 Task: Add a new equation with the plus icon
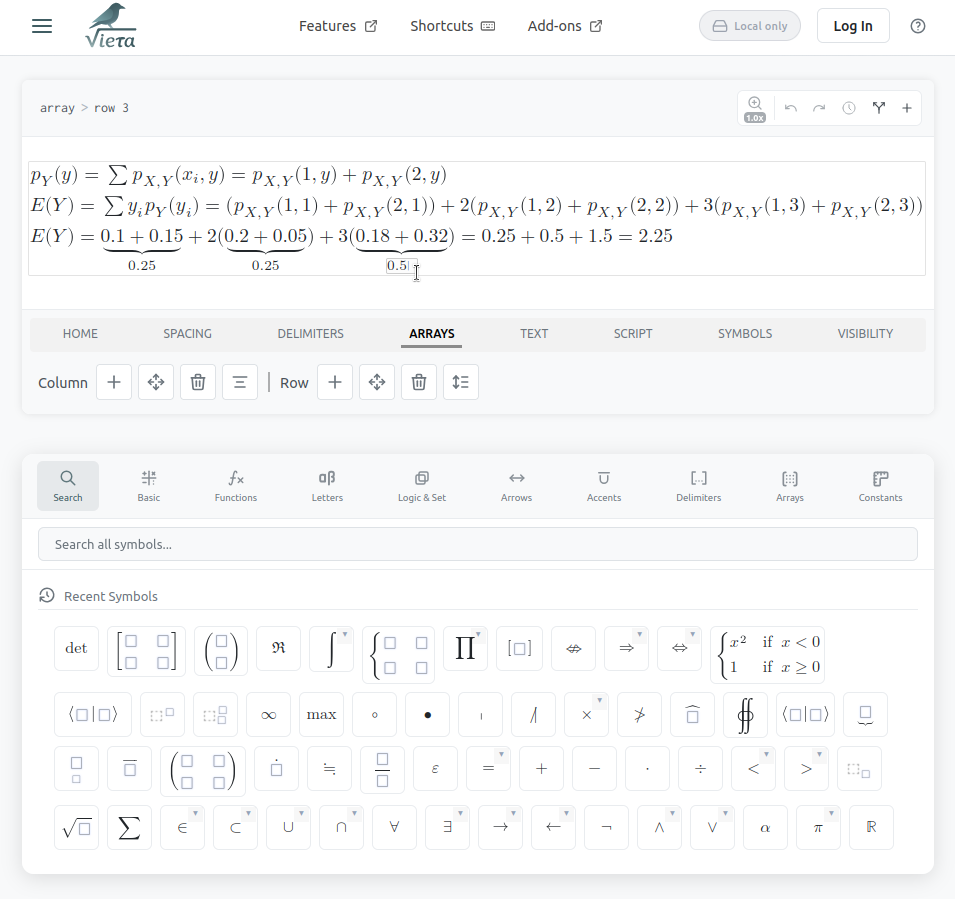pos(907,107)
